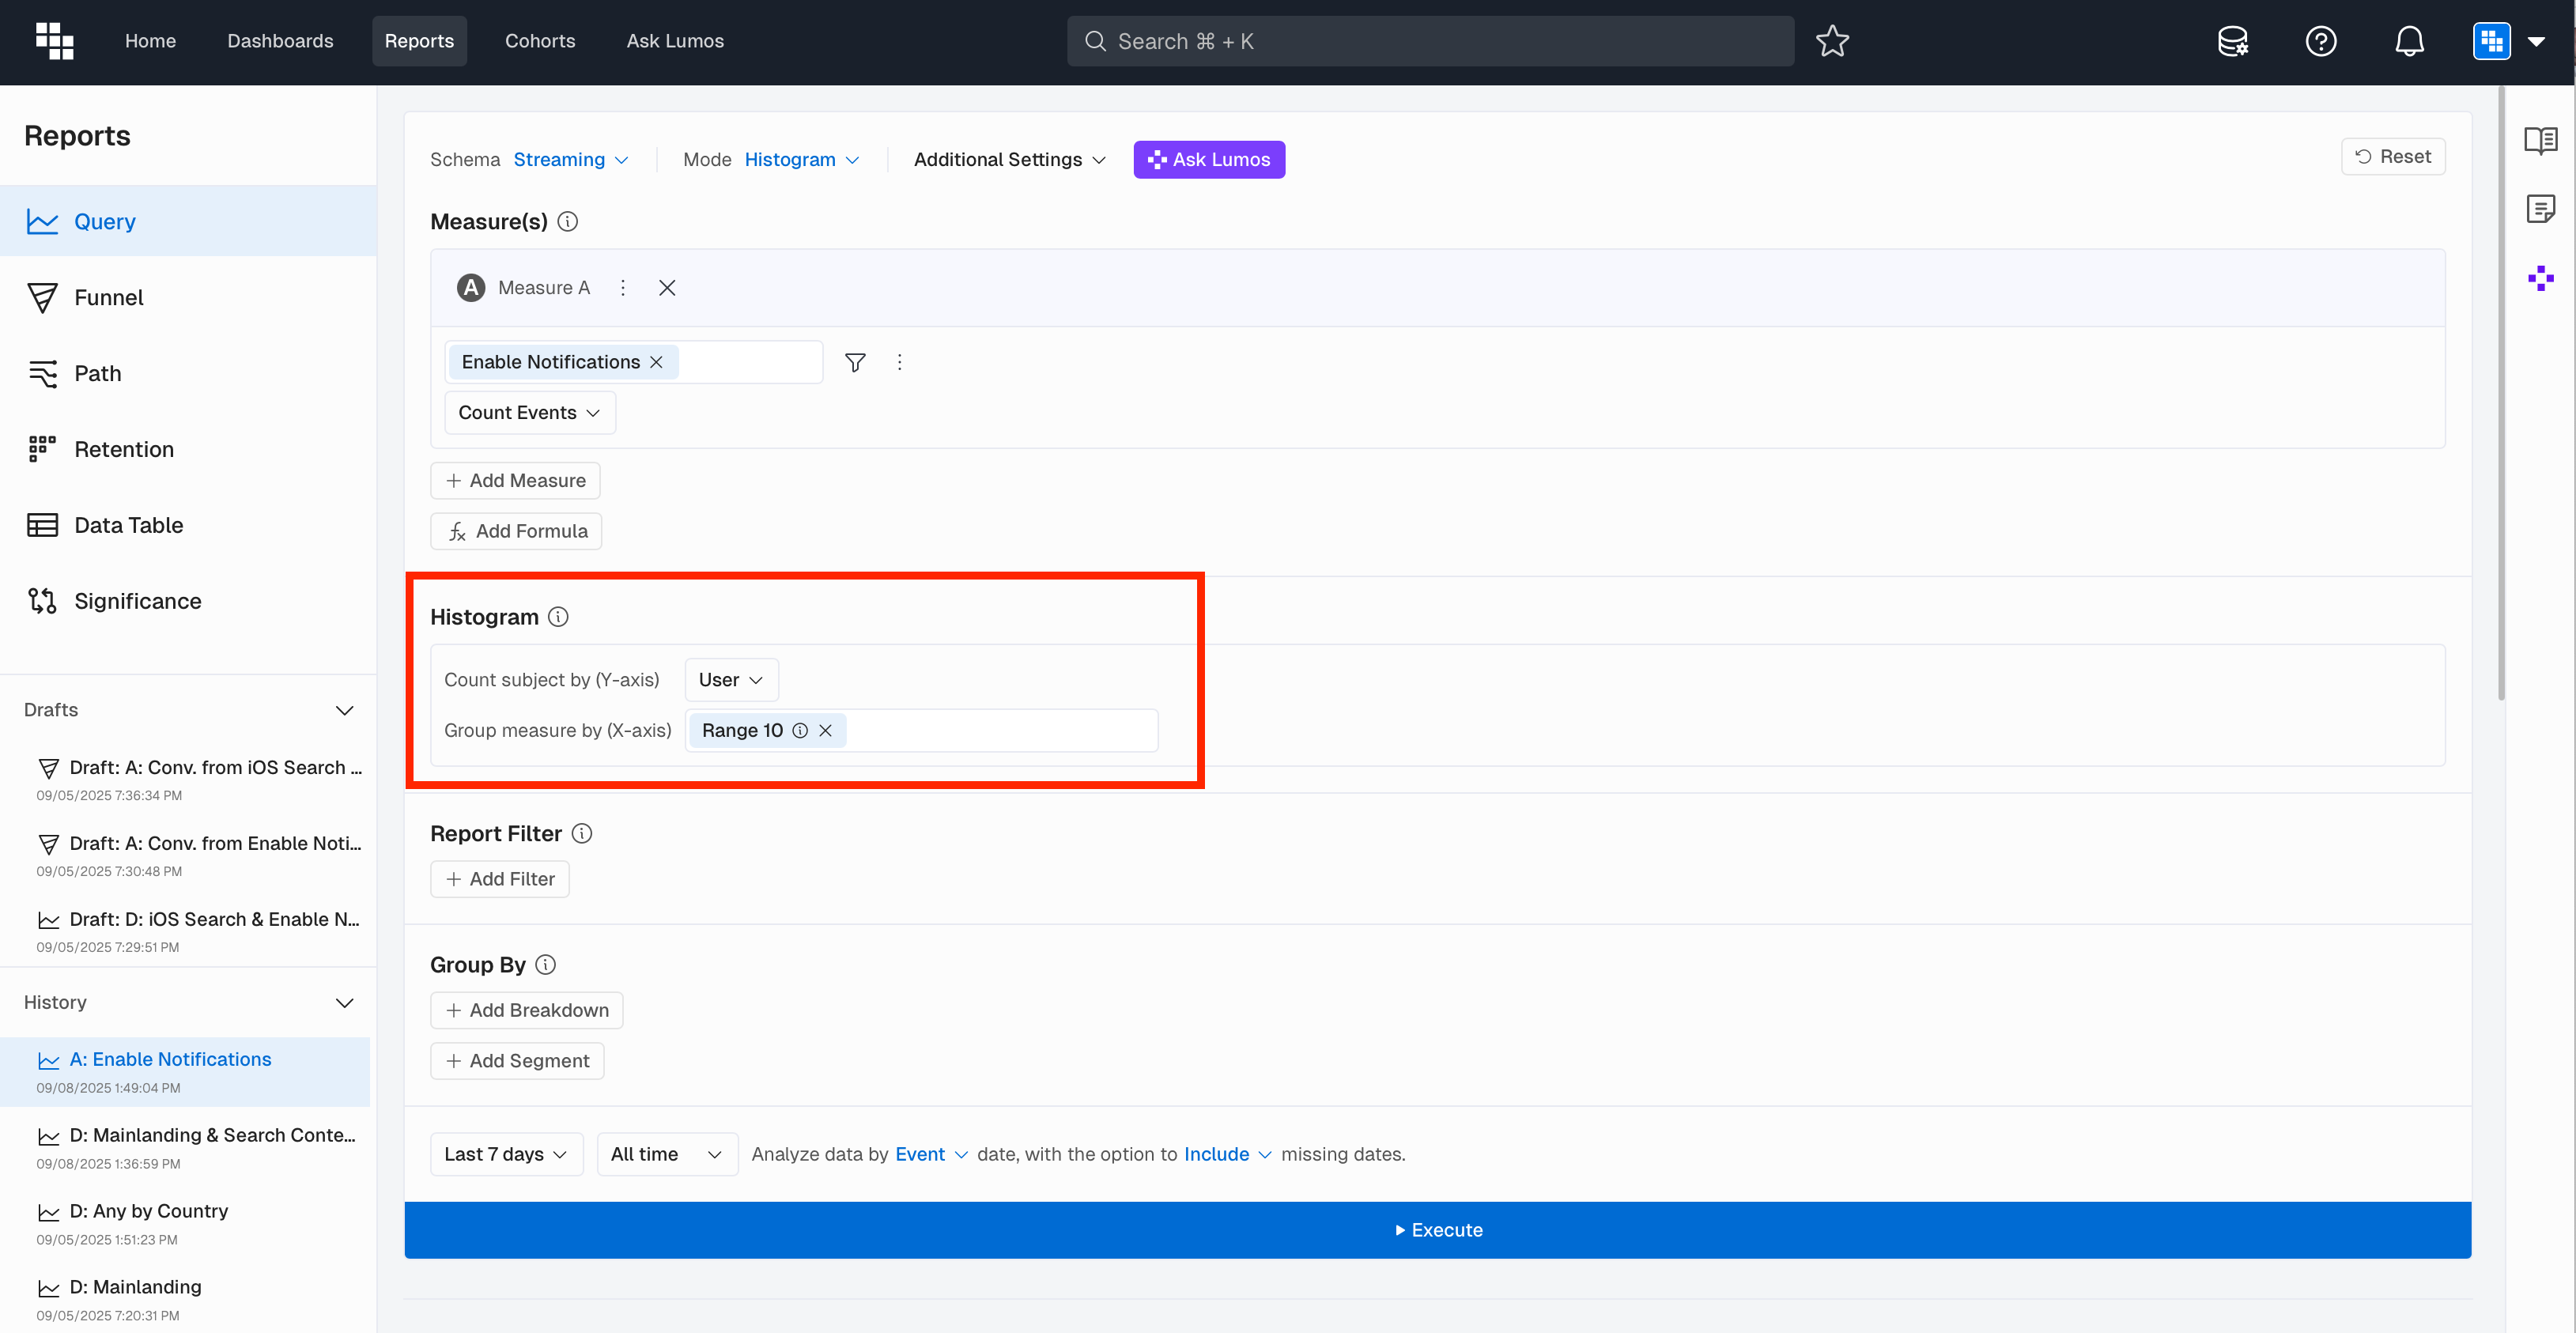2576x1333 pixels.
Task: Open the notifications bell
Action: tap(2409, 41)
